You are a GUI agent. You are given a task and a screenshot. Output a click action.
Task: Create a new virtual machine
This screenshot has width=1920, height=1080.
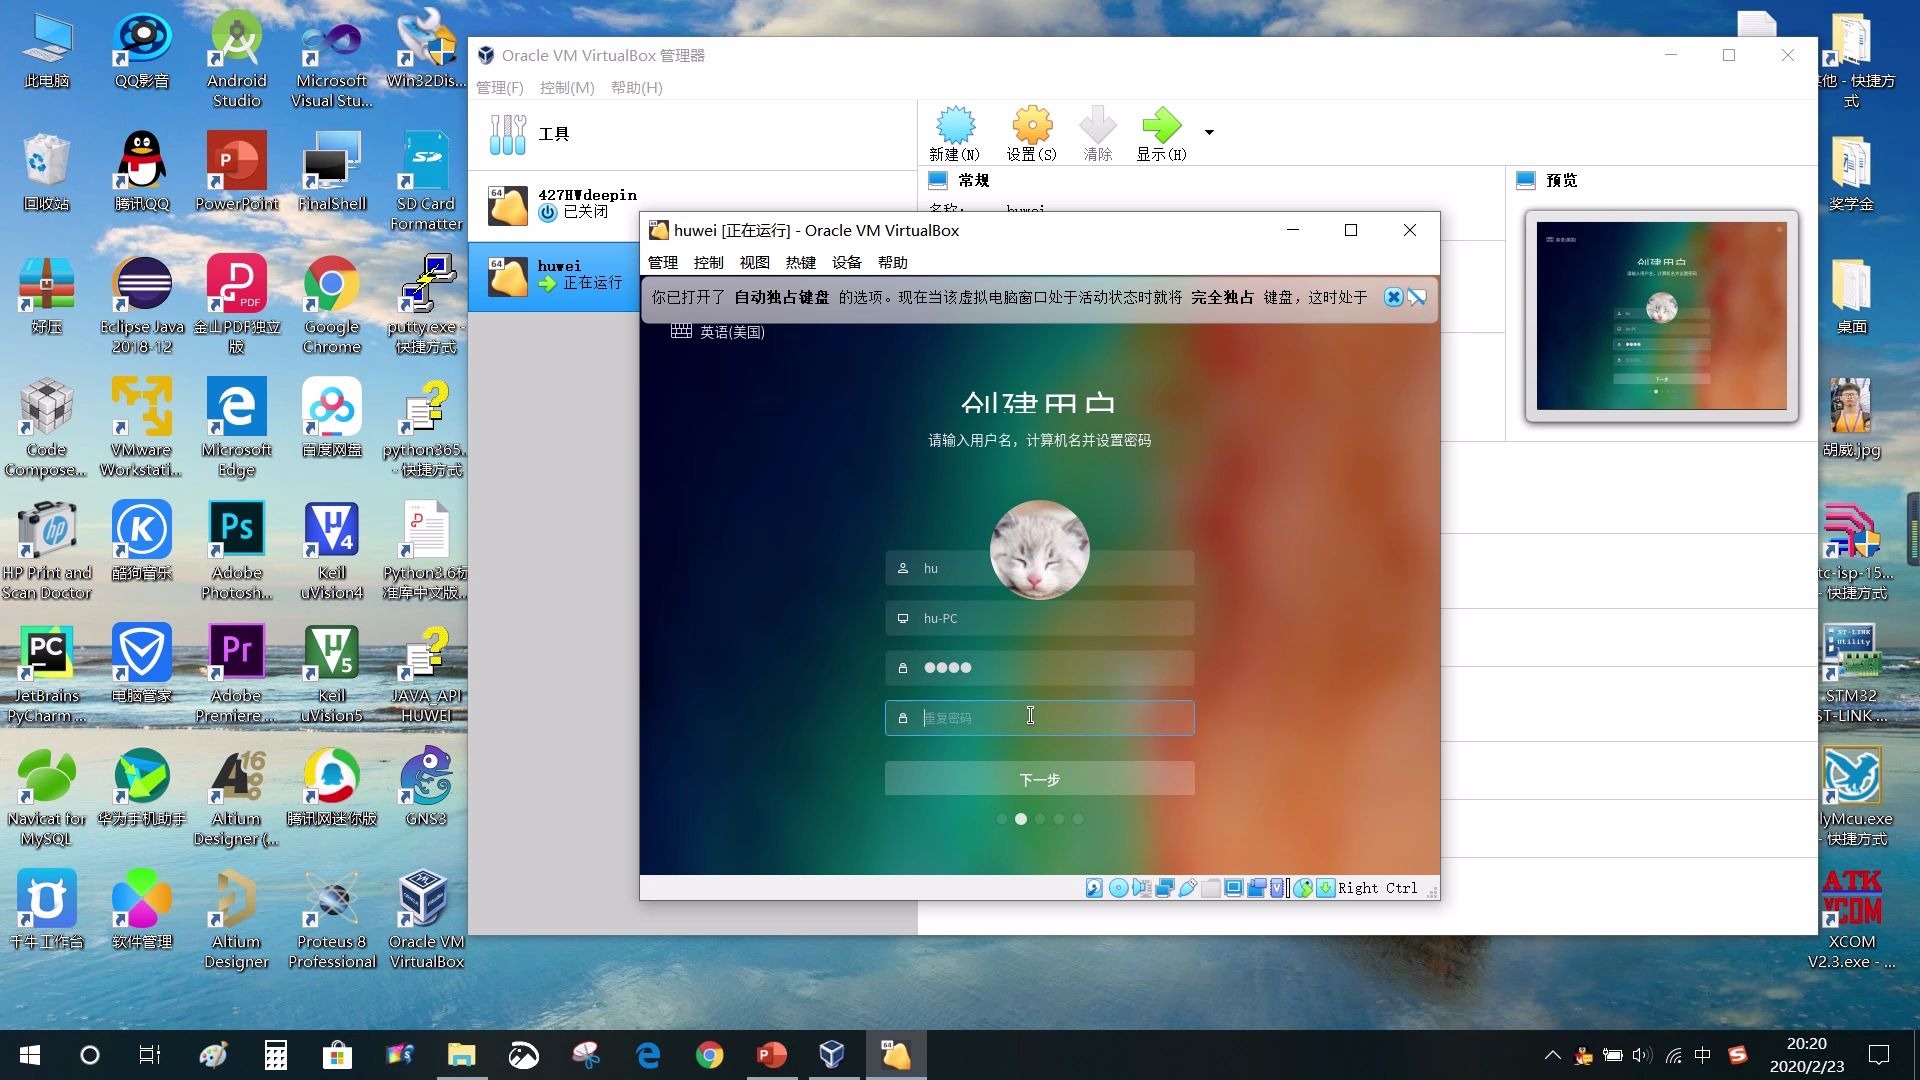(956, 131)
